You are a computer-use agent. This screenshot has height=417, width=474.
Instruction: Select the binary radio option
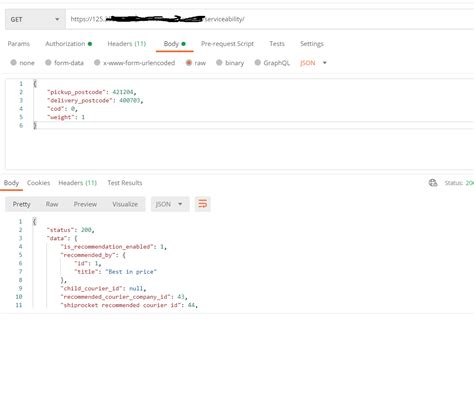click(219, 62)
